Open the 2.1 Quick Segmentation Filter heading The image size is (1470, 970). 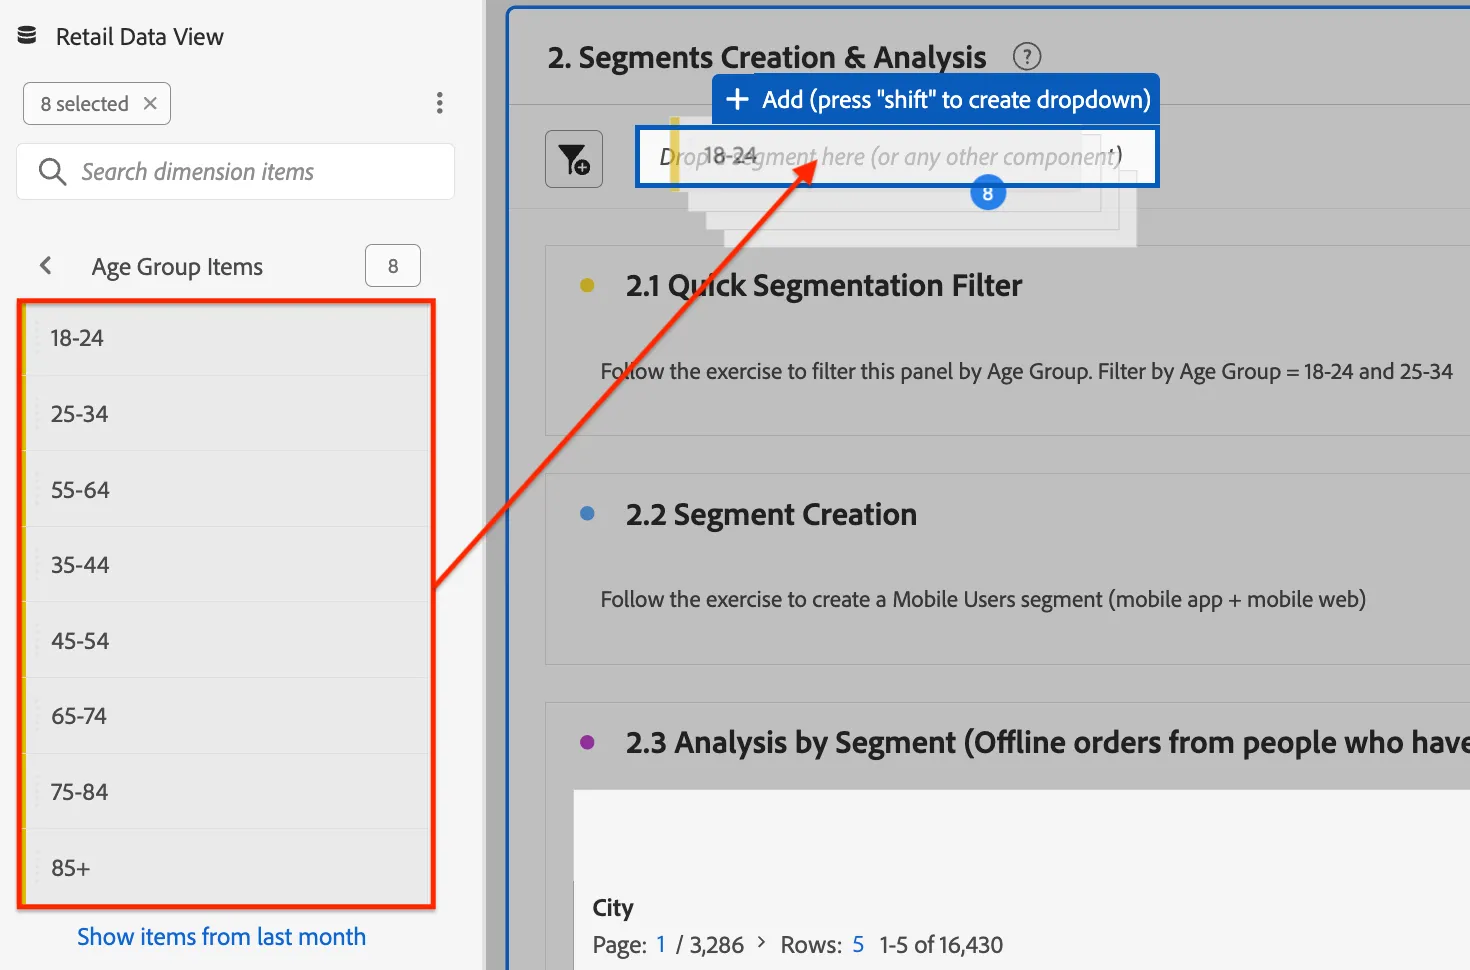[824, 286]
